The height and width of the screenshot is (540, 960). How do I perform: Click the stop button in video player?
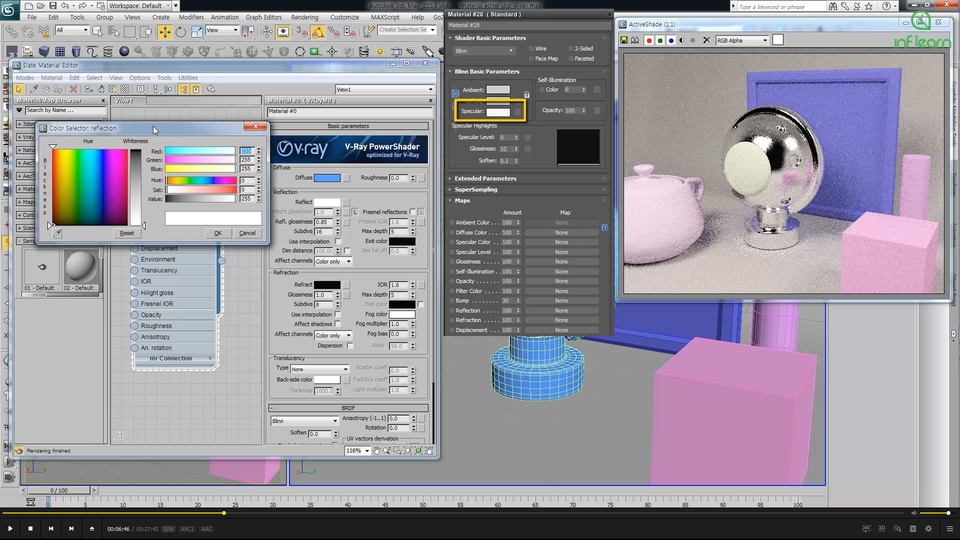[x=30, y=528]
